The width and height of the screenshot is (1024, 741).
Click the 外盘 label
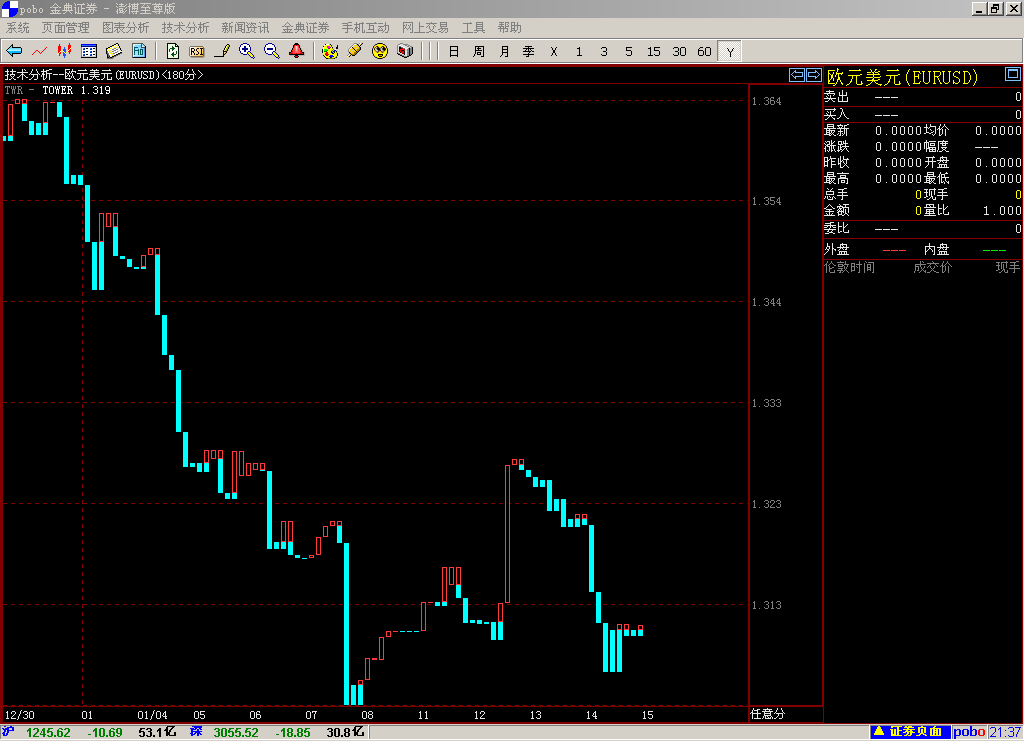(x=837, y=249)
